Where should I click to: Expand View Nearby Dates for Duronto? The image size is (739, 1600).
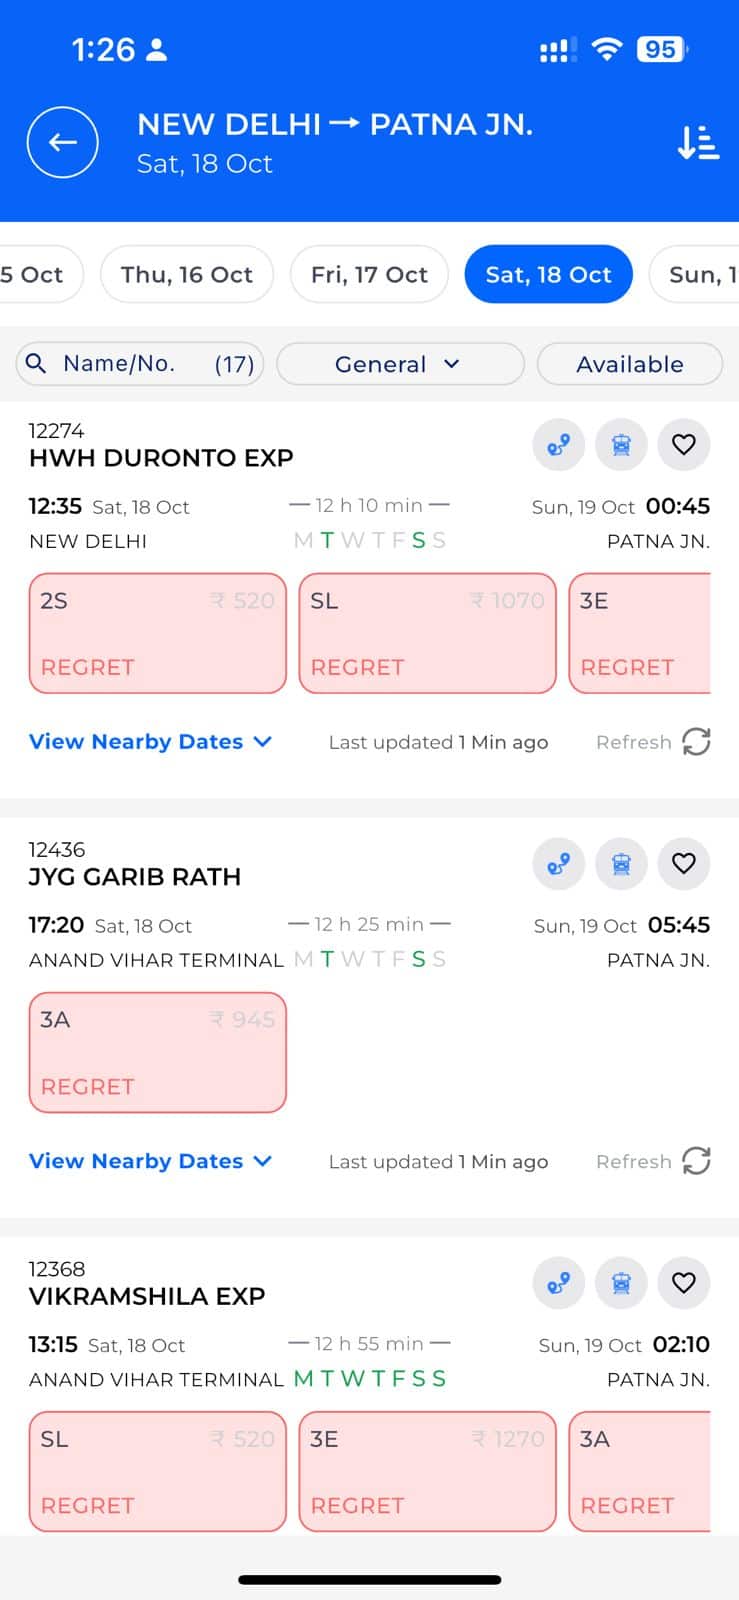click(150, 742)
